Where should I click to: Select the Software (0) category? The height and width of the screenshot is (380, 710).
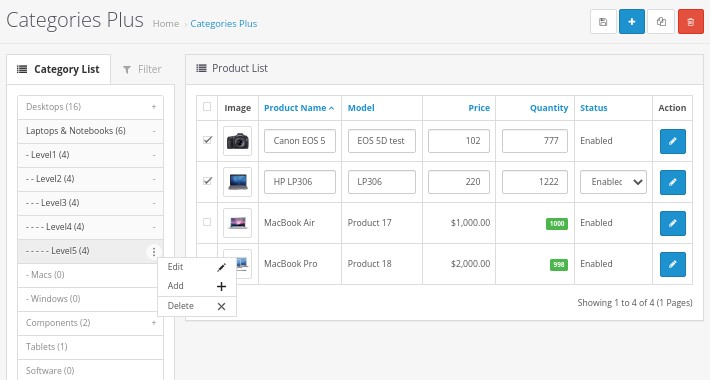click(x=90, y=370)
